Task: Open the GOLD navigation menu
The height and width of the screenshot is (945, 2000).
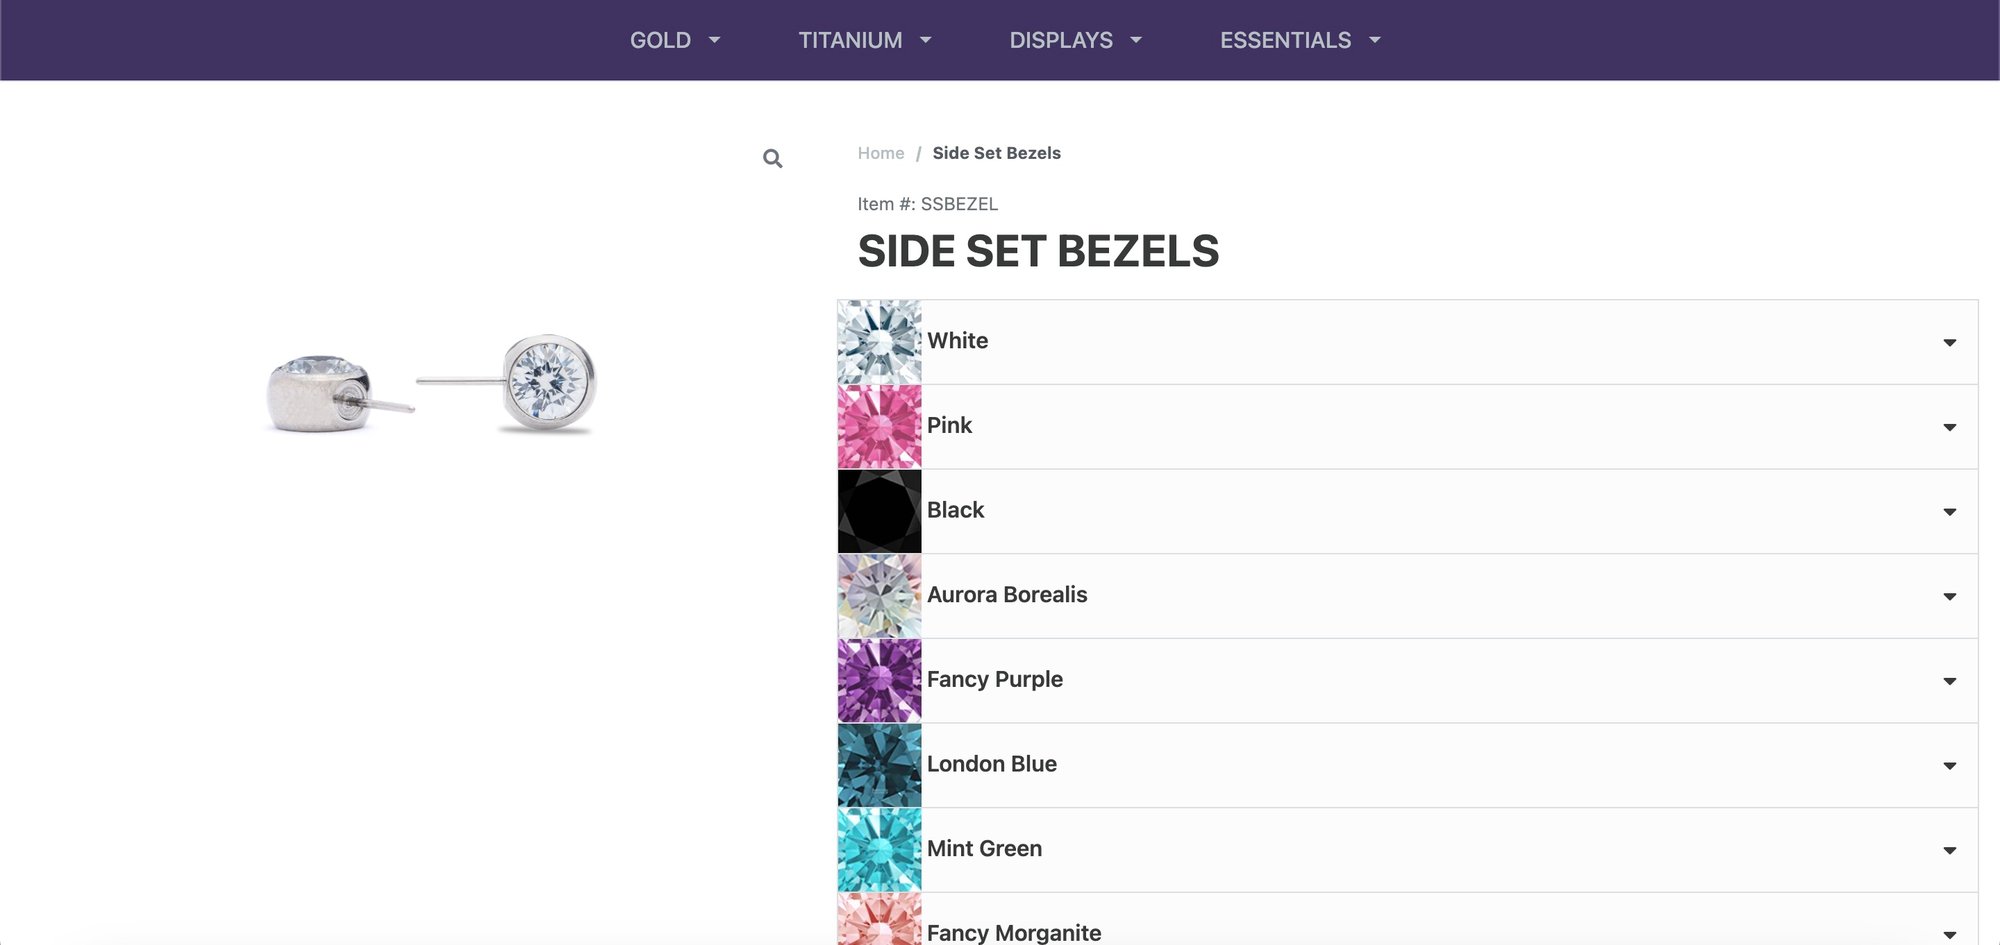Action: [x=674, y=40]
